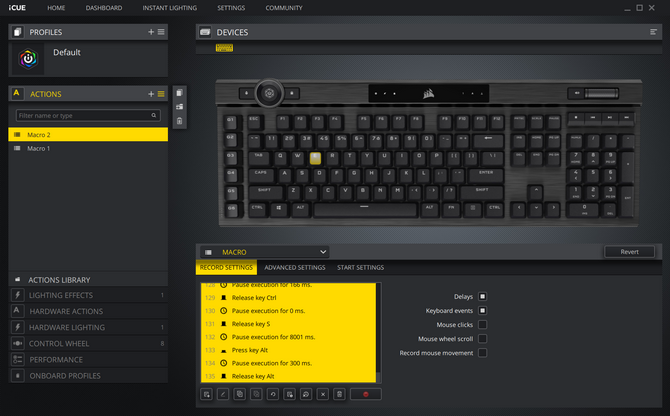Click the Revert button
670x416 pixels.
pos(629,252)
